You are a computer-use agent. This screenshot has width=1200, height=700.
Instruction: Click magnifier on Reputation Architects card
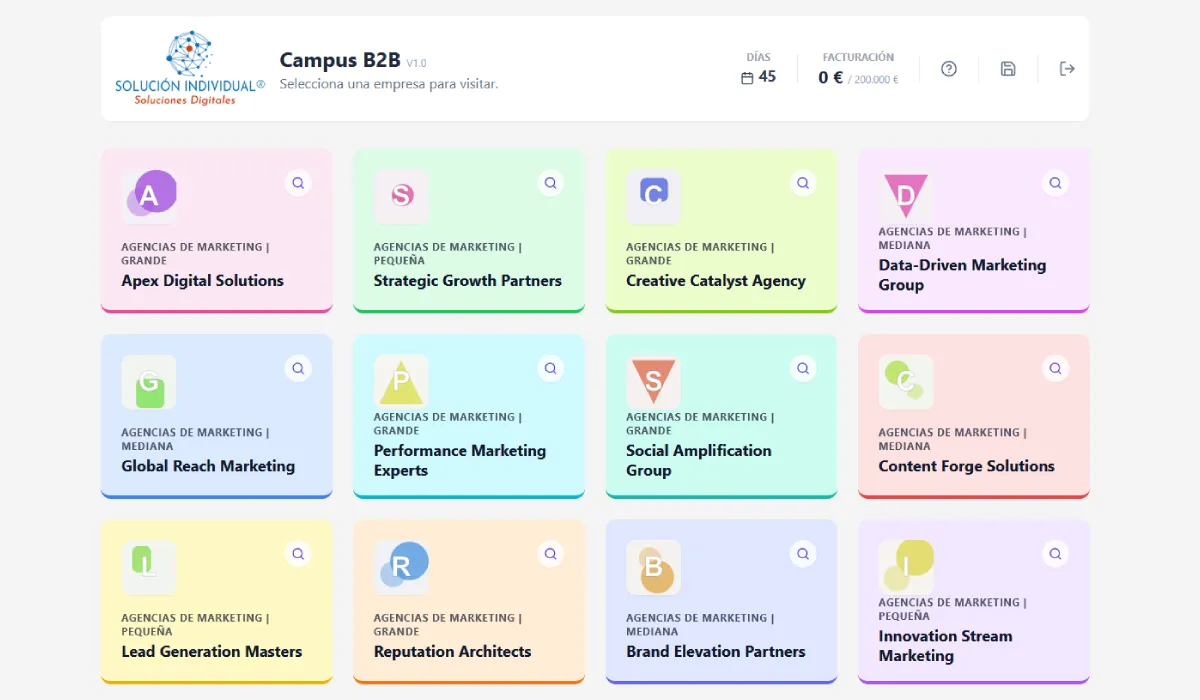click(x=550, y=553)
